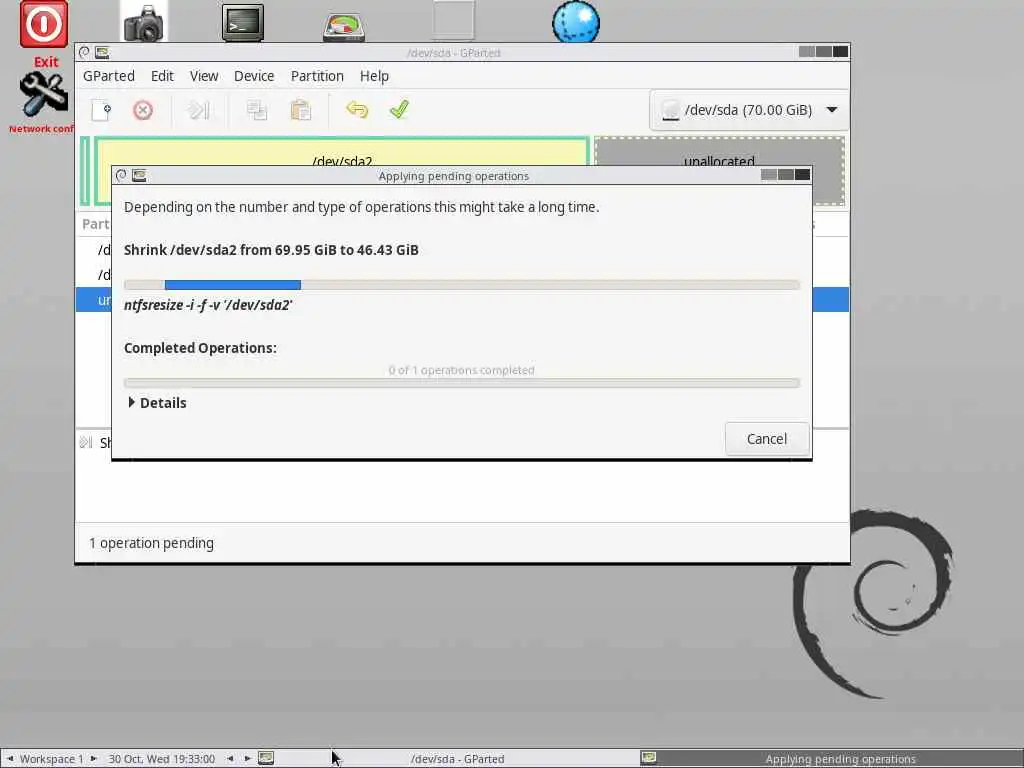1024x768 pixels.
Task: Click the Resize/Move toolbar icon
Action: (x=199, y=110)
